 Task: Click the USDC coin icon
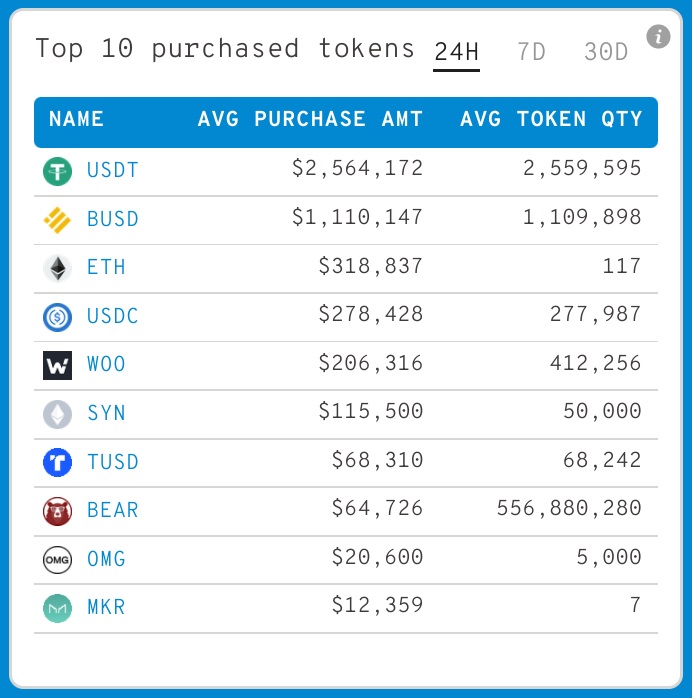[58, 317]
